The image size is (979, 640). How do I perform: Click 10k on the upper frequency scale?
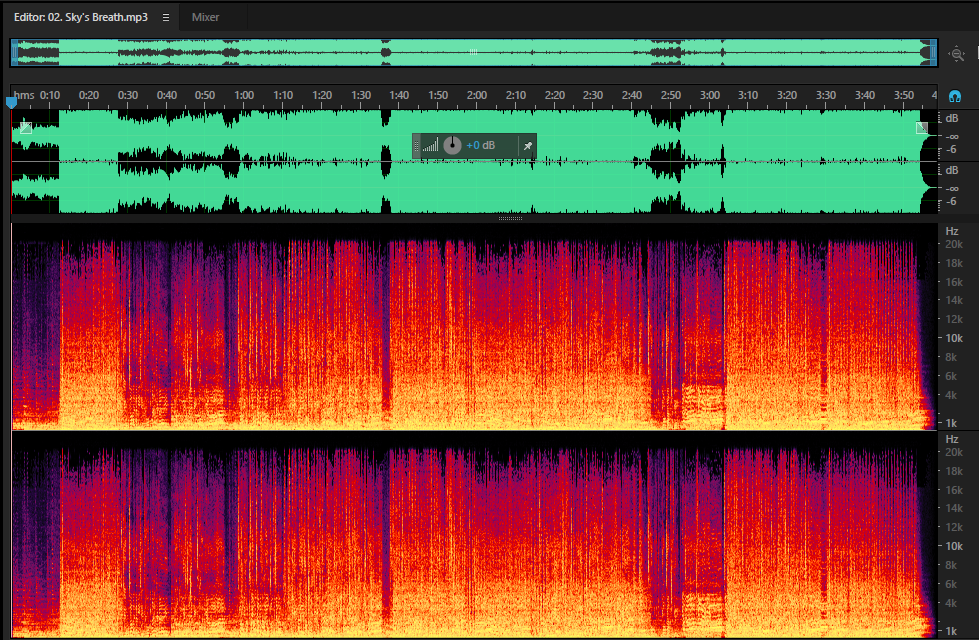tap(954, 338)
